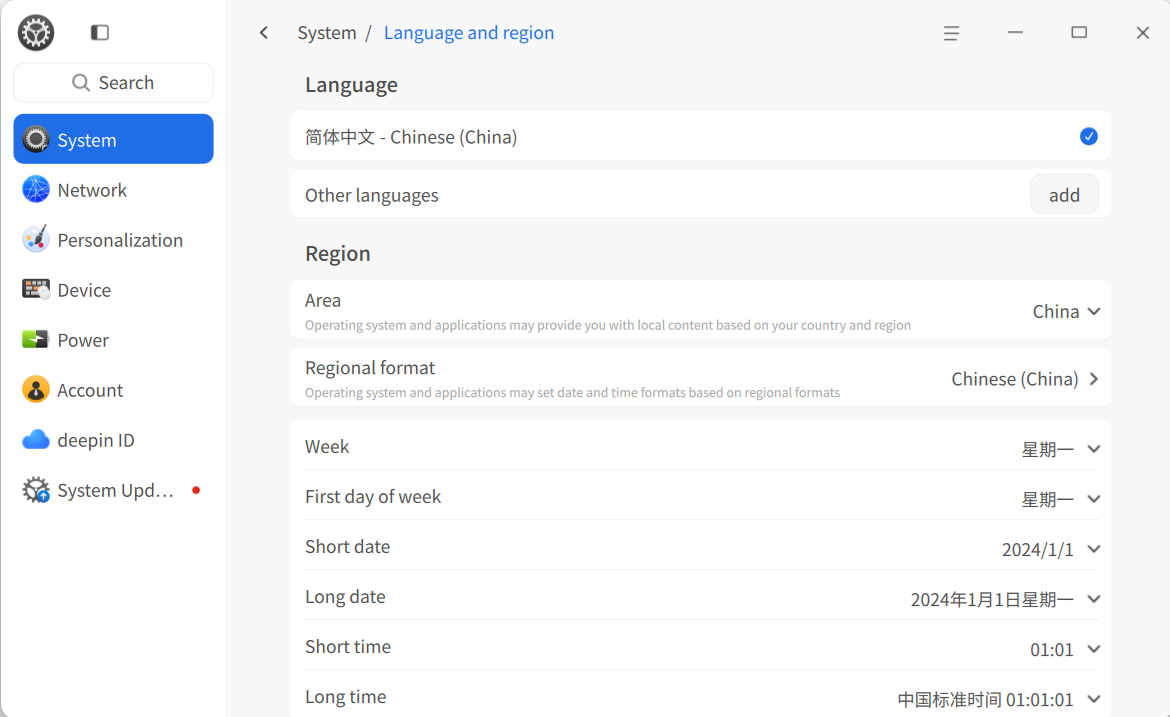Open the deepin ID cloud icon
The width and height of the screenshot is (1170, 717).
pos(35,439)
